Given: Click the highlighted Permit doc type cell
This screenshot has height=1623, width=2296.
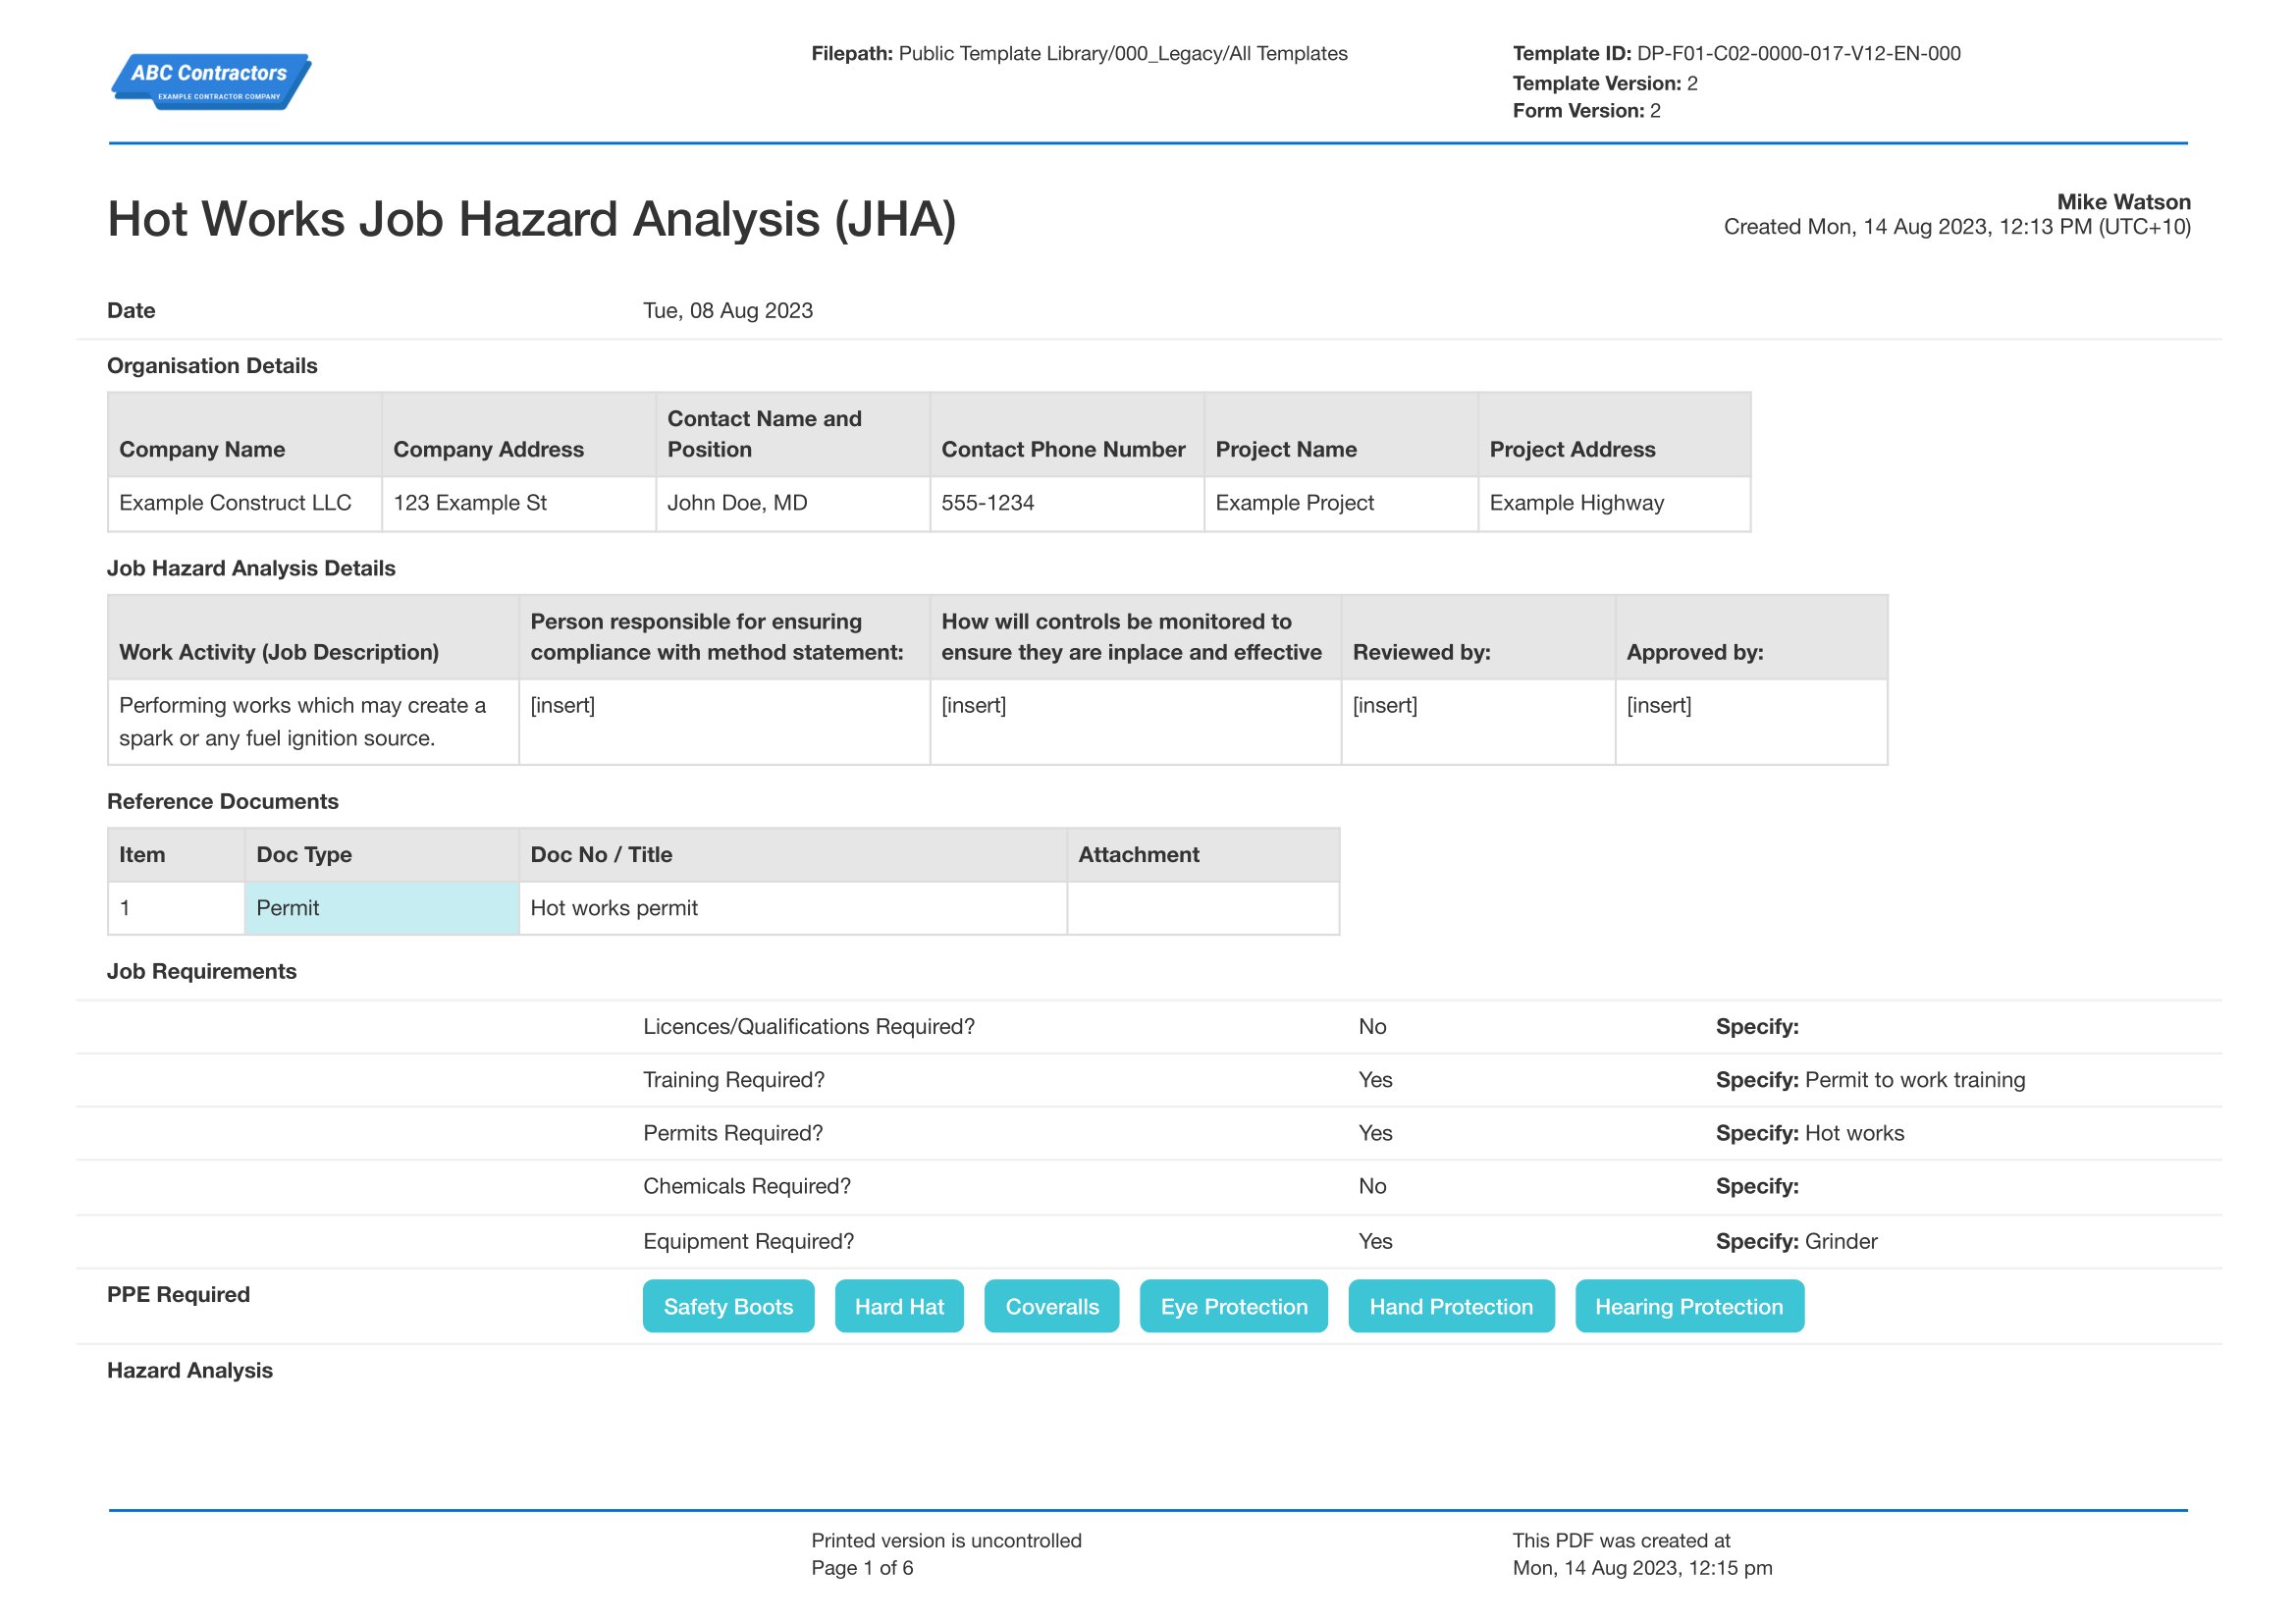Looking at the screenshot, I should 382,908.
